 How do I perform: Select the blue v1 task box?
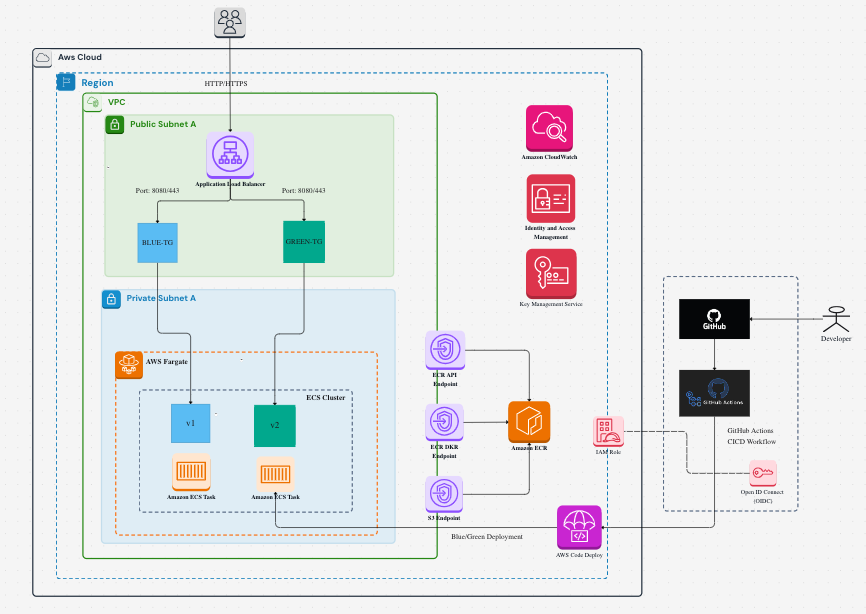coord(191,424)
